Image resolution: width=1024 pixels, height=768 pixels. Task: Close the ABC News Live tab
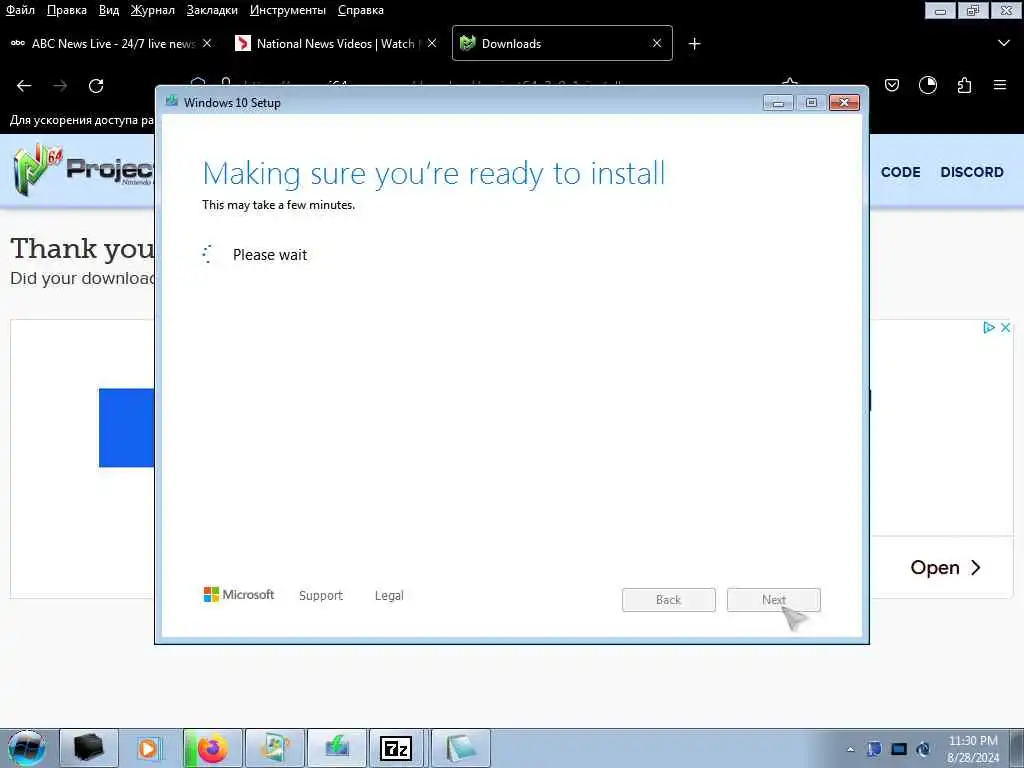click(207, 43)
